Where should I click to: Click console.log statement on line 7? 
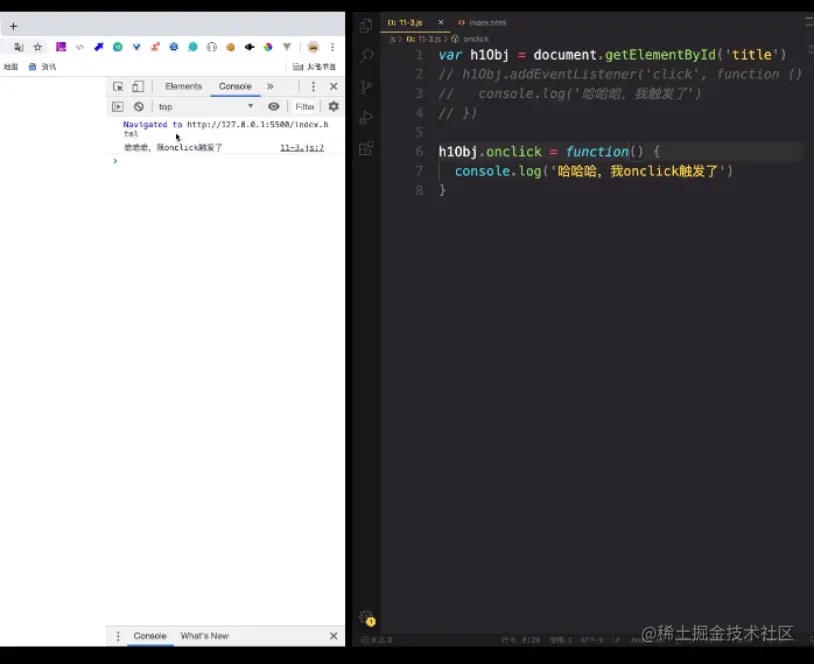pyautogui.click(x=593, y=171)
